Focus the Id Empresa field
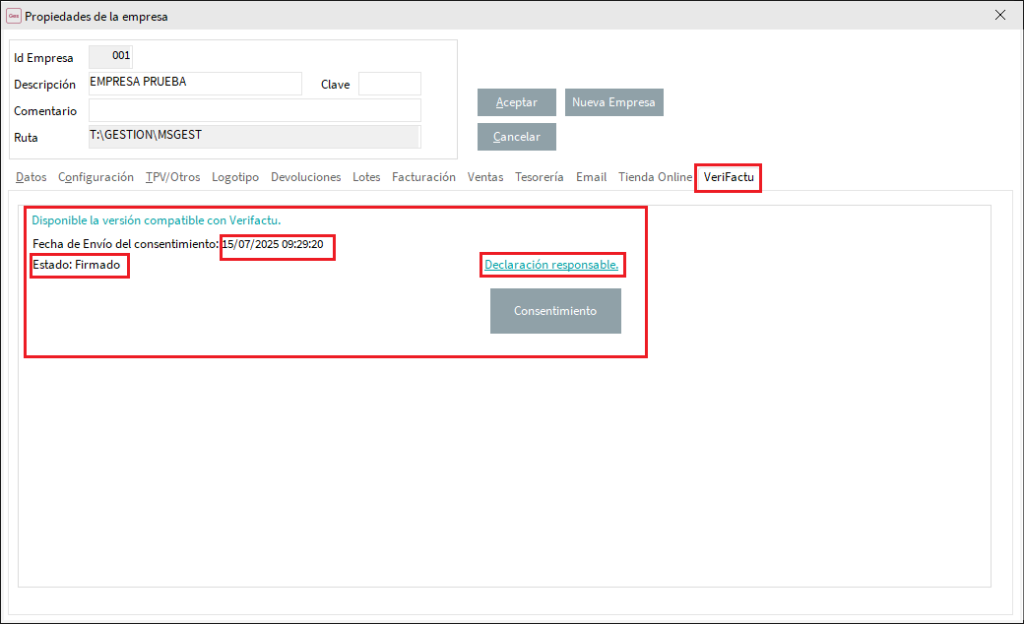The width and height of the screenshot is (1024, 624). (111, 57)
